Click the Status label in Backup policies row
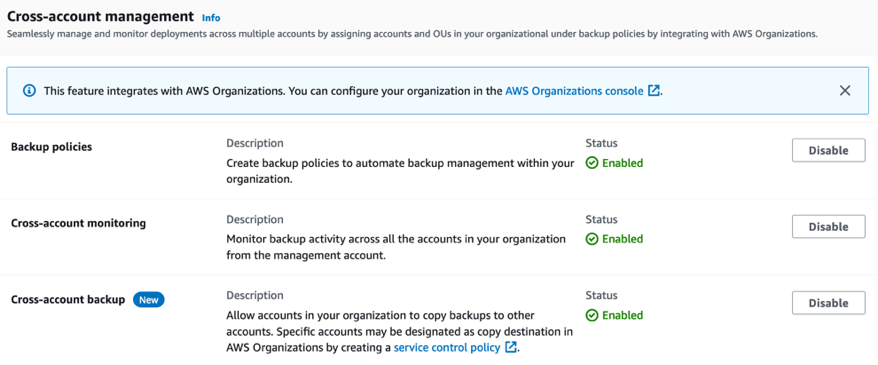Viewport: 878px width, 365px height. click(601, 143)
